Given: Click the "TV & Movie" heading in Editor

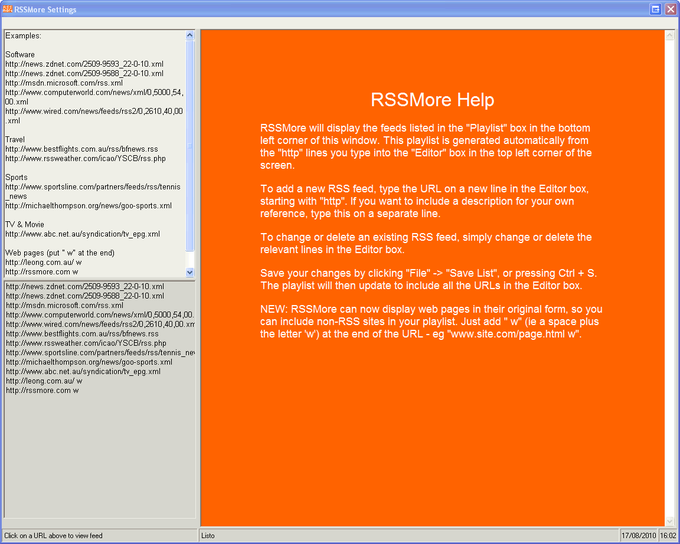Looking at the screenshot, I should coord(25,225).
